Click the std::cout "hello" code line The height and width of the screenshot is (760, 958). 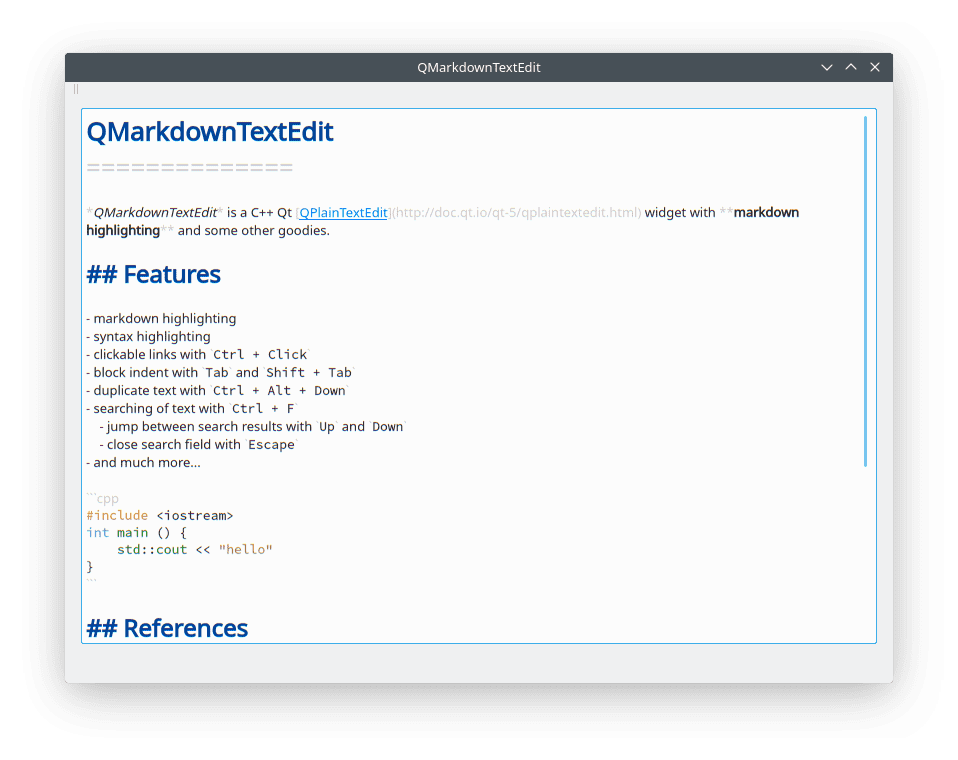[194, 550]
